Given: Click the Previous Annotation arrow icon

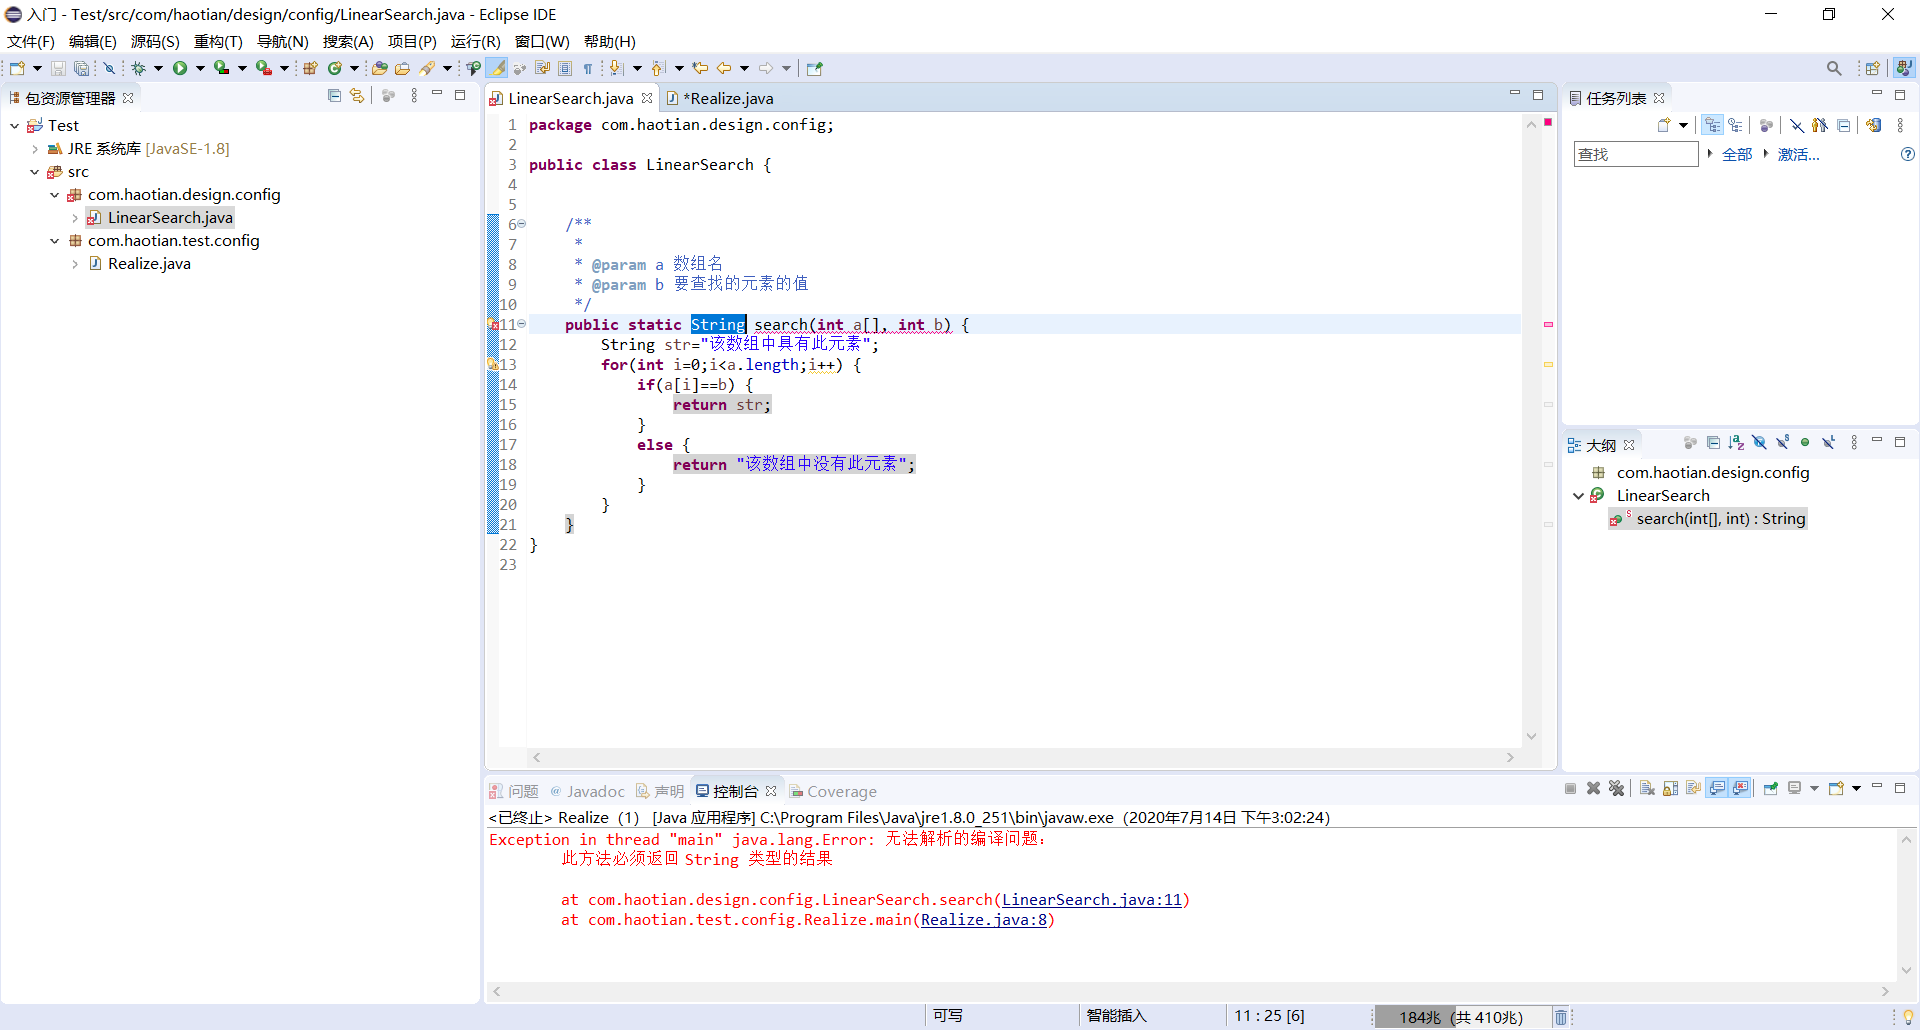Looking at the screenshot, I should [657, 68].
